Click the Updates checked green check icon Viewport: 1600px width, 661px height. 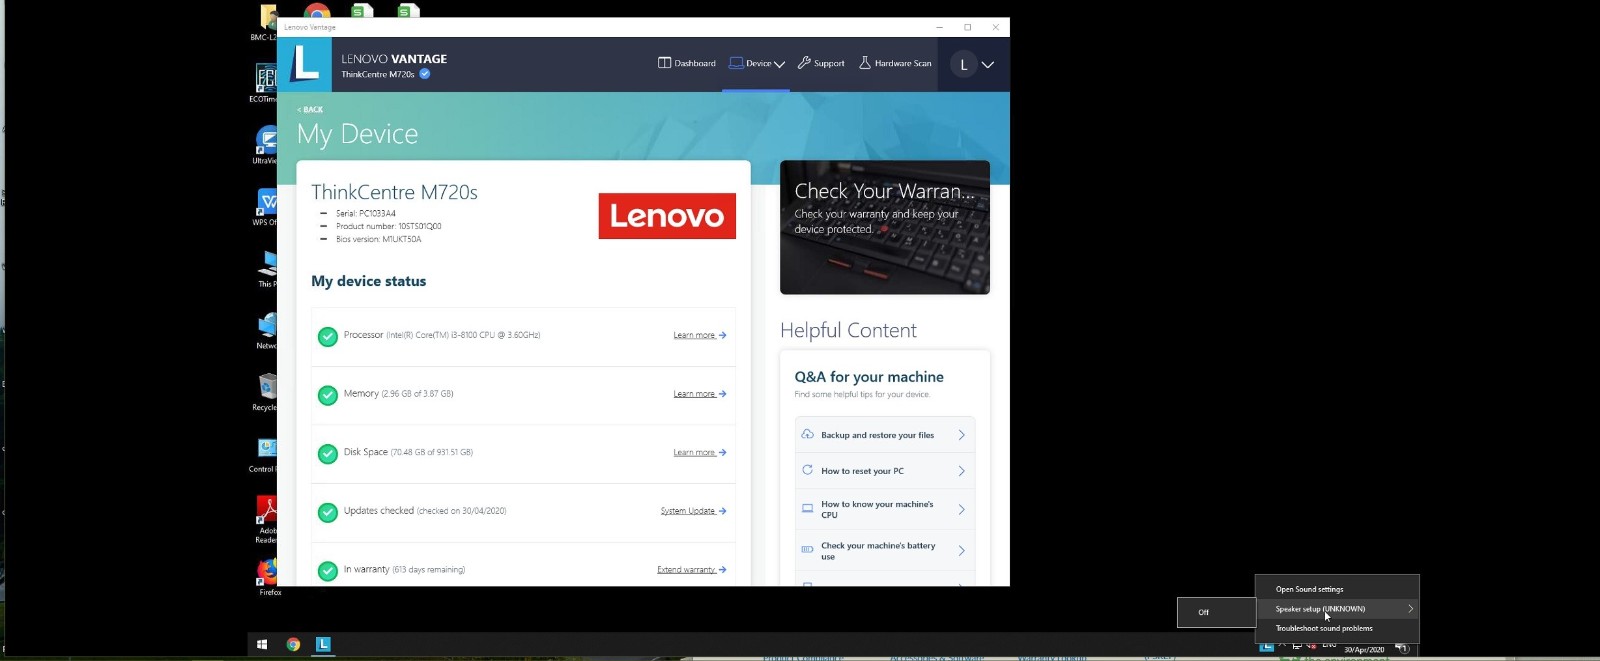coord(327,512)
